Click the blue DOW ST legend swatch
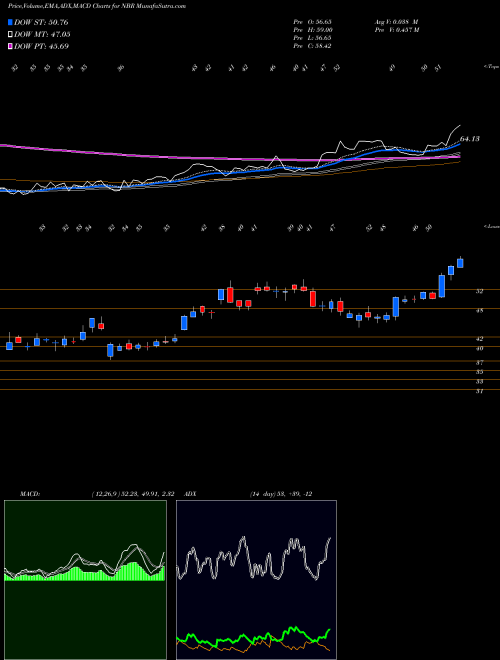The width and height of the screenshot is (500, 660). coord(10,22)
